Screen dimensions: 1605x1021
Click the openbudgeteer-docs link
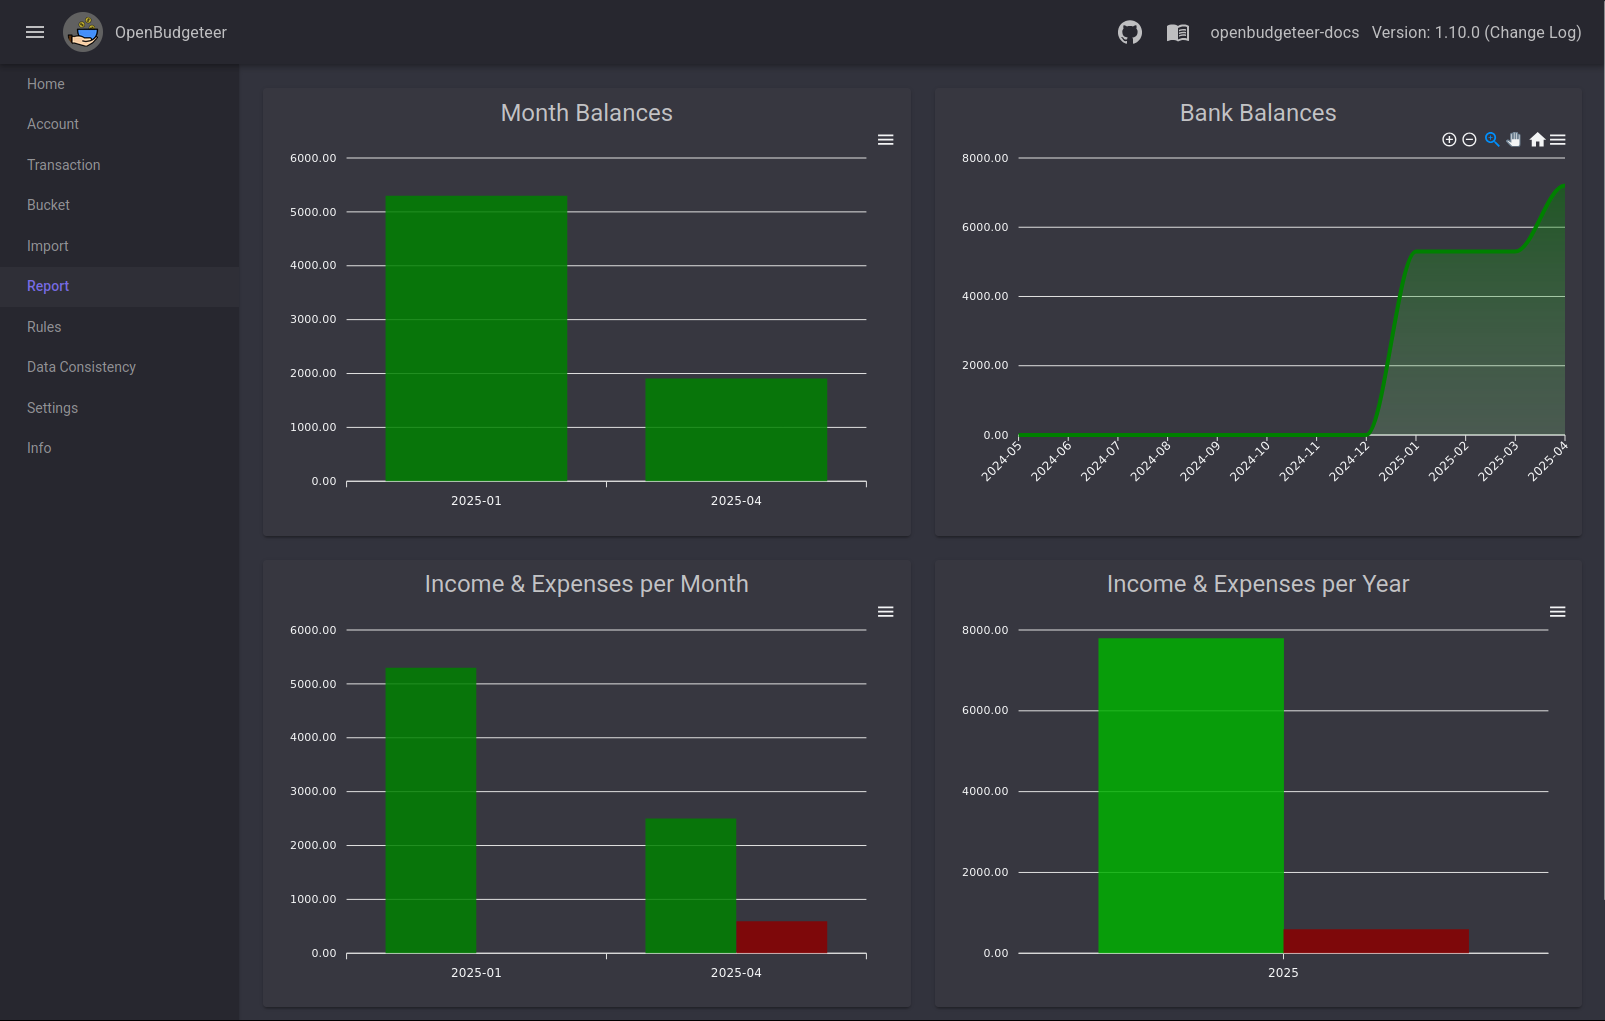1284,33
